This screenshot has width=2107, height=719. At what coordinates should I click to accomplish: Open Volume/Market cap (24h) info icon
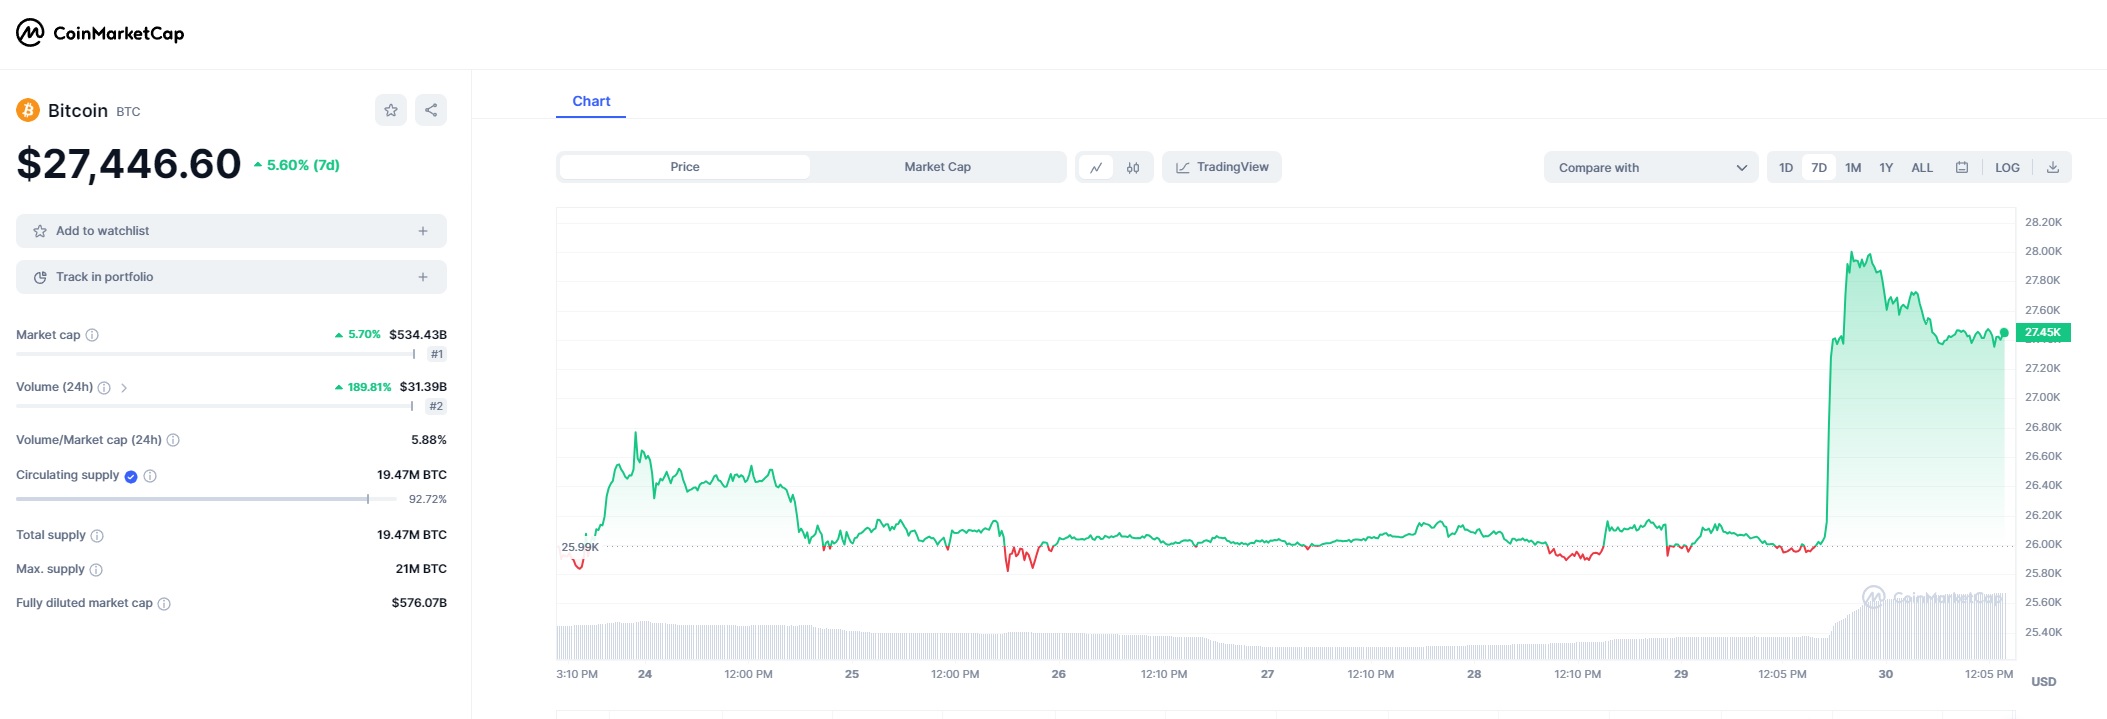173,440
